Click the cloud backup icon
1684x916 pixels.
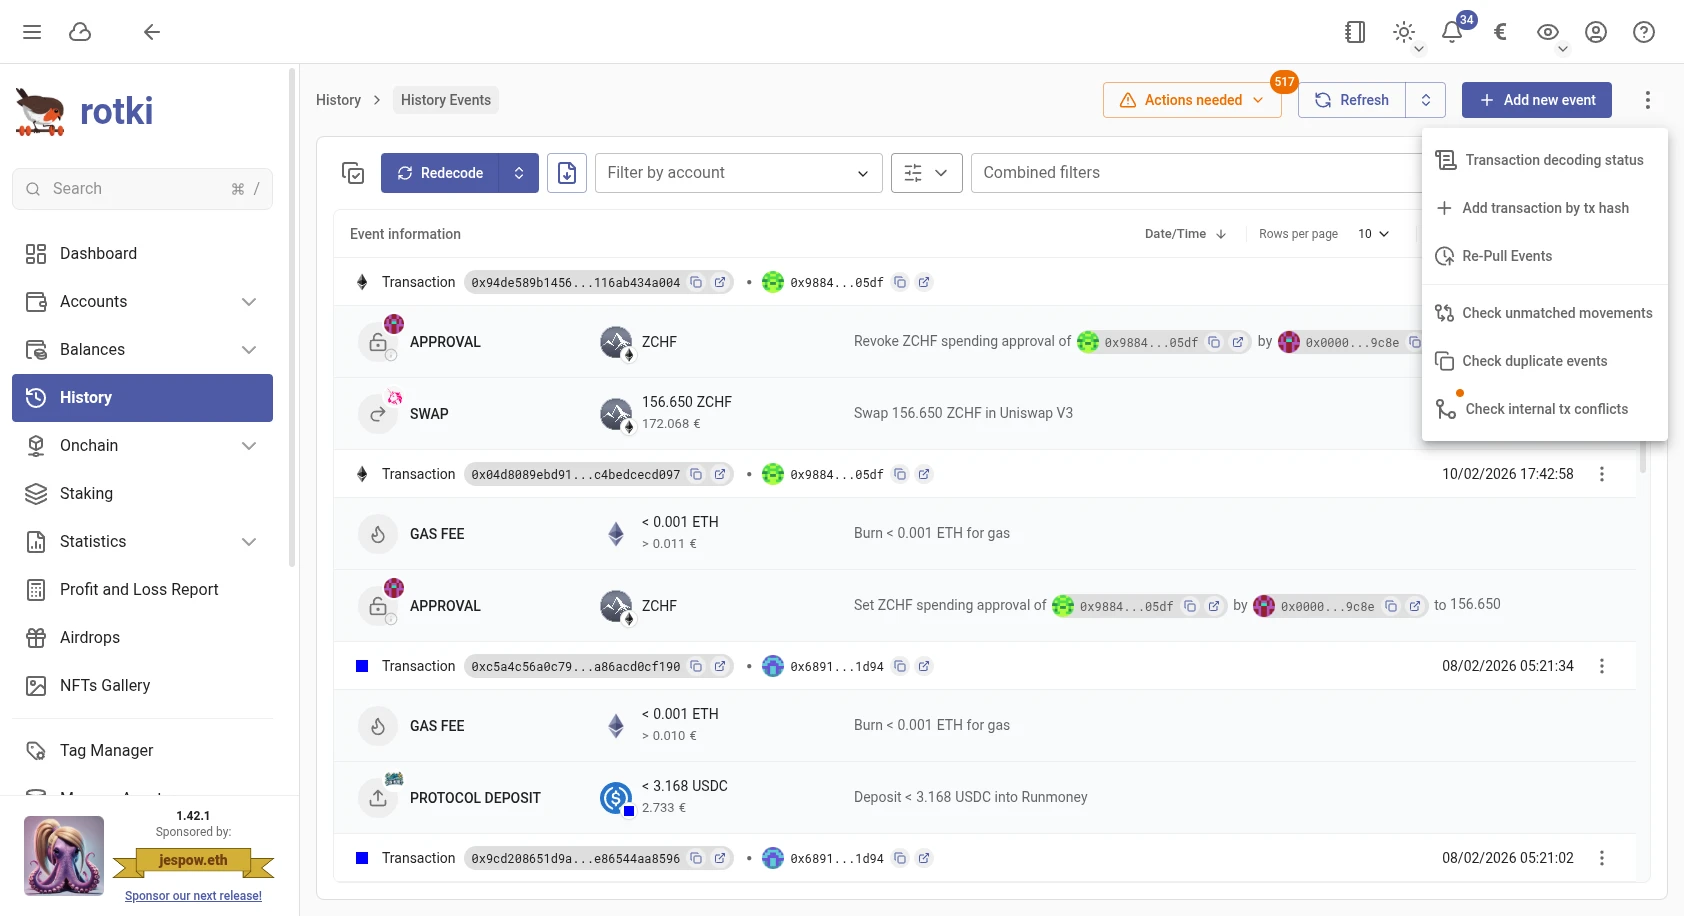click(x=80, y=31)
